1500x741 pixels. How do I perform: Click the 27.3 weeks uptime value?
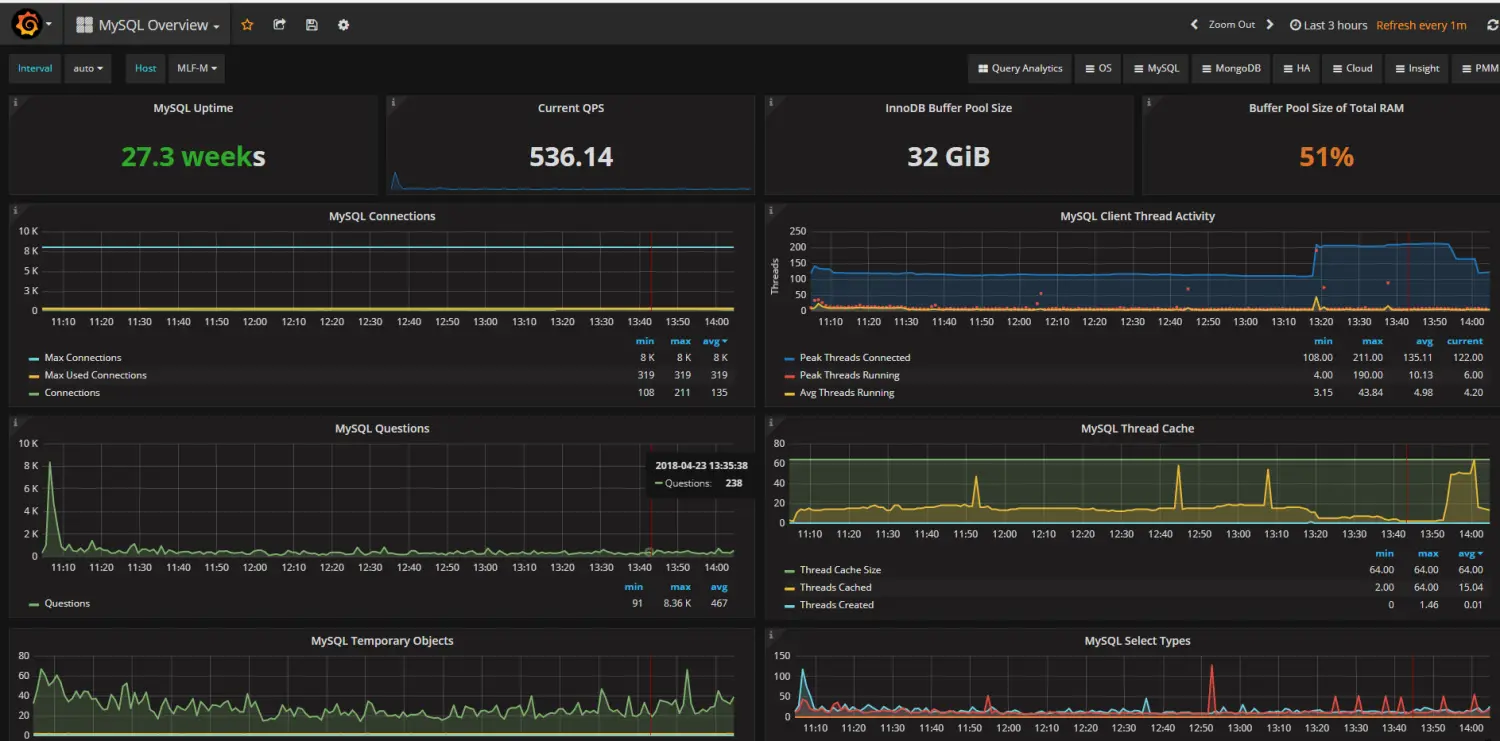click(193, 157)
